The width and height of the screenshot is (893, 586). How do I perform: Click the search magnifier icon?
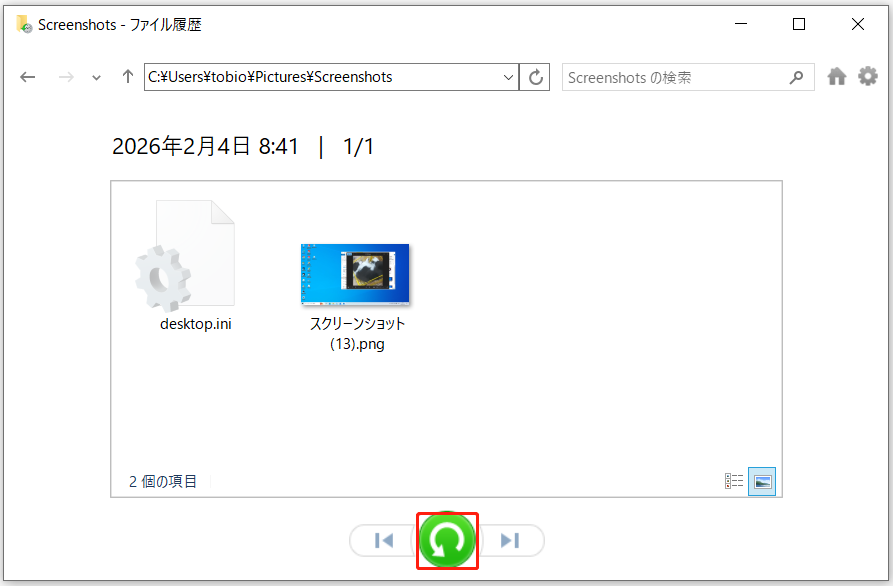[796, 77]
